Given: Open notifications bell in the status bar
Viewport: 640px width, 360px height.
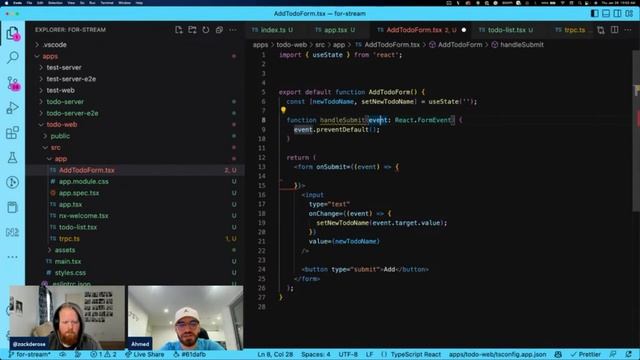Looking at the screenshot, I should tap(629, 354).
